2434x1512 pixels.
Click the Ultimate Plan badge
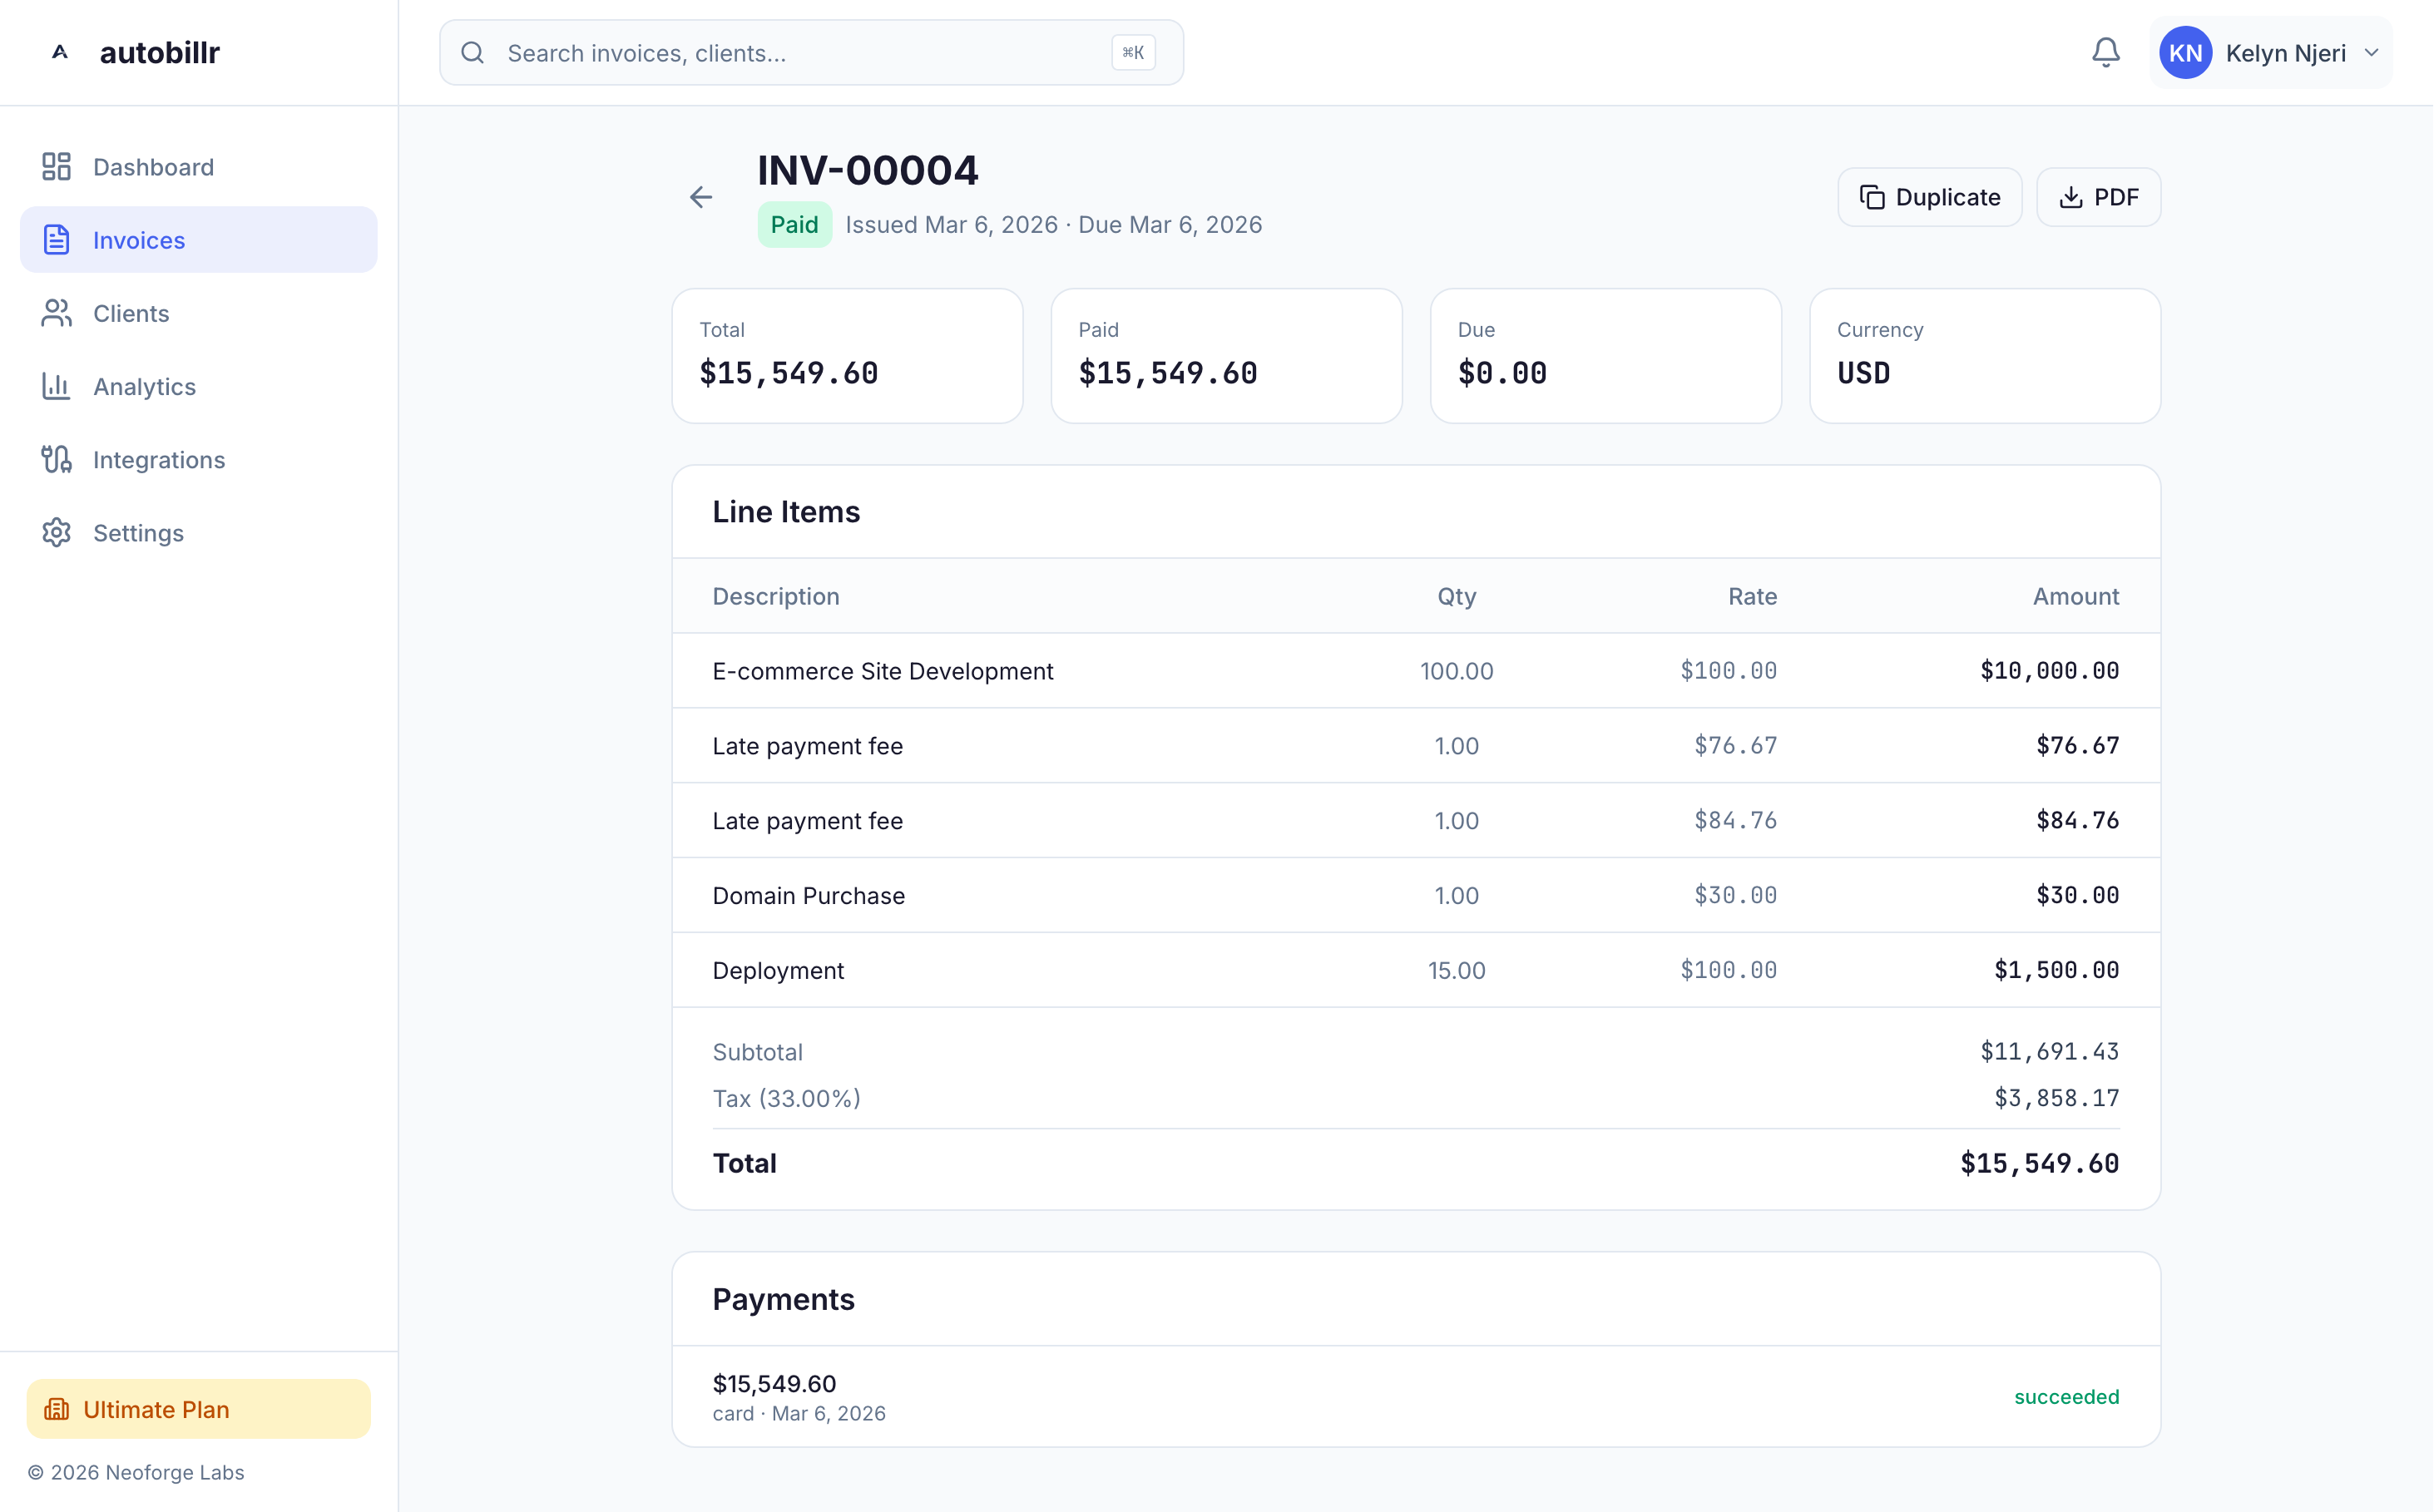click(198, 1408)
